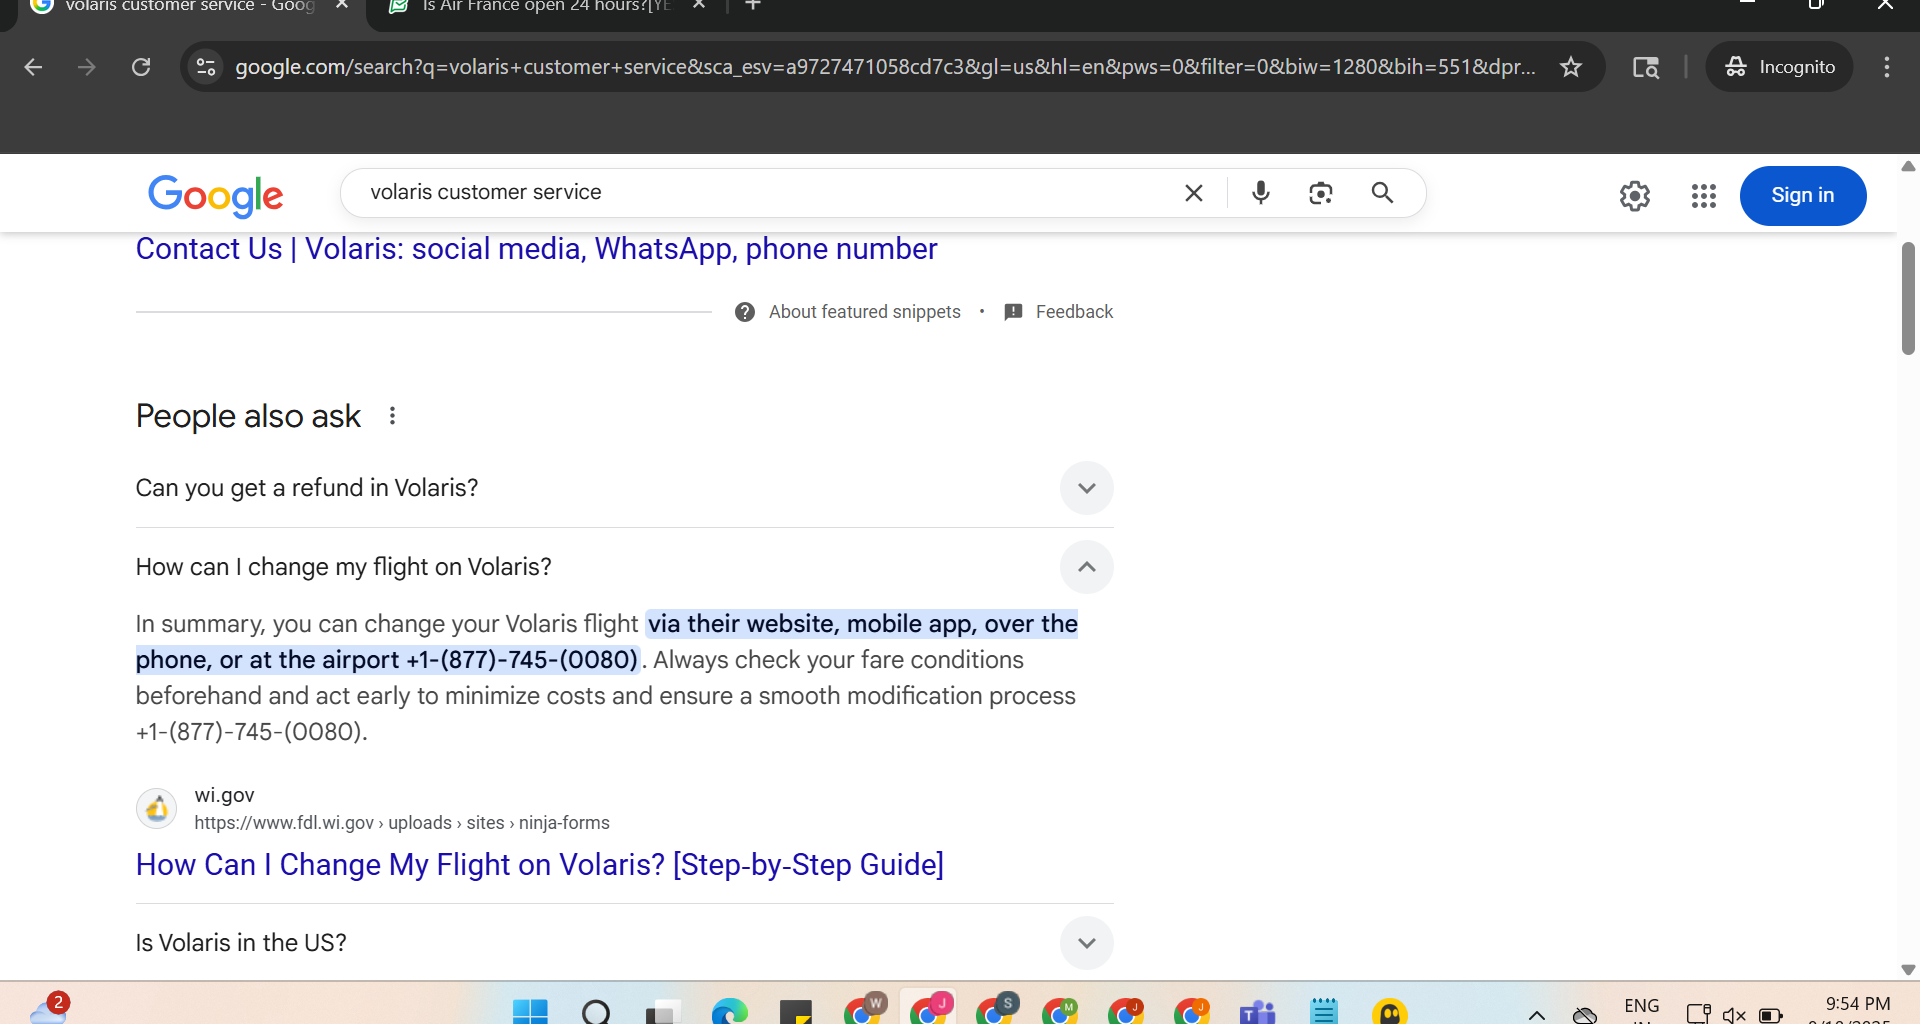This screenshot has width=1920, height=1024.
Task: Go to Google homepage via logo
Action: pyautogui.click(x=216, y=196)
